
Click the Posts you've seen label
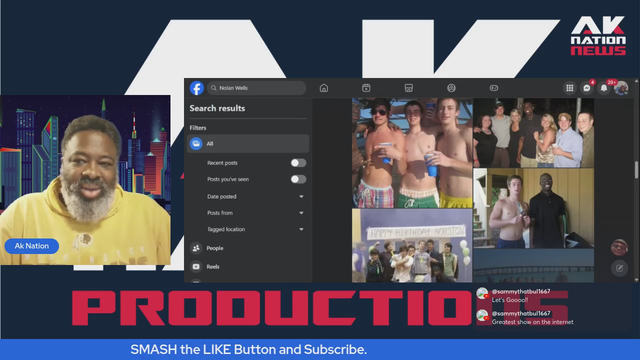coord(228,179)
